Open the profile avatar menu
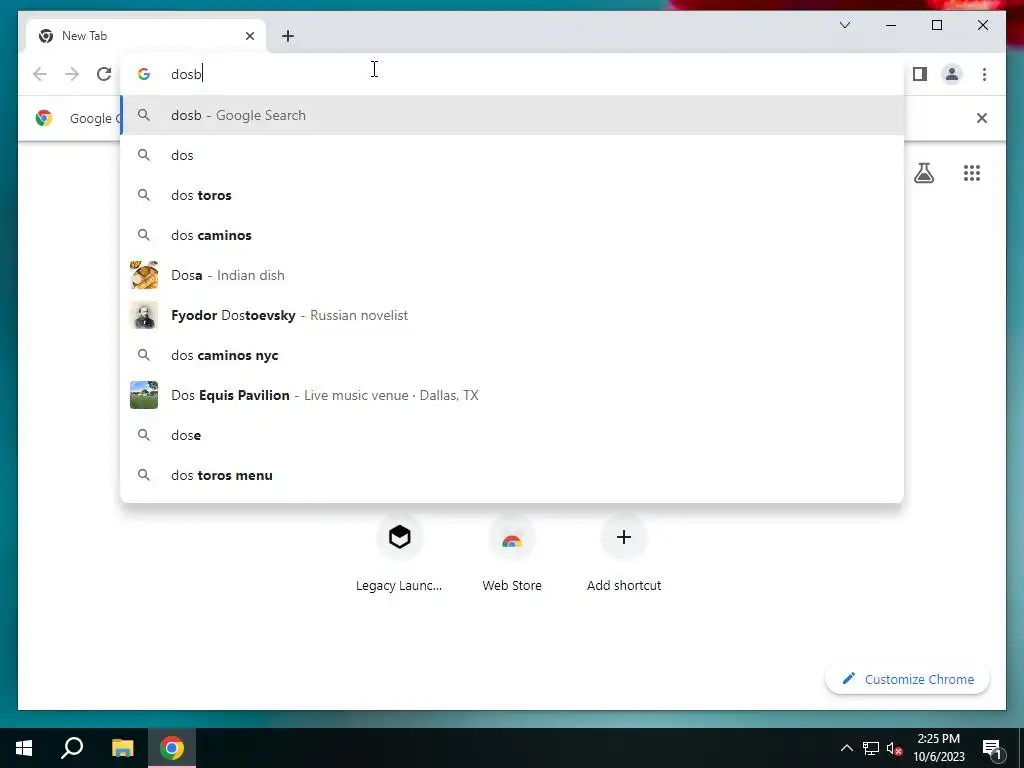The height and width of the screenshot is (768, 1024). (952, 74)
